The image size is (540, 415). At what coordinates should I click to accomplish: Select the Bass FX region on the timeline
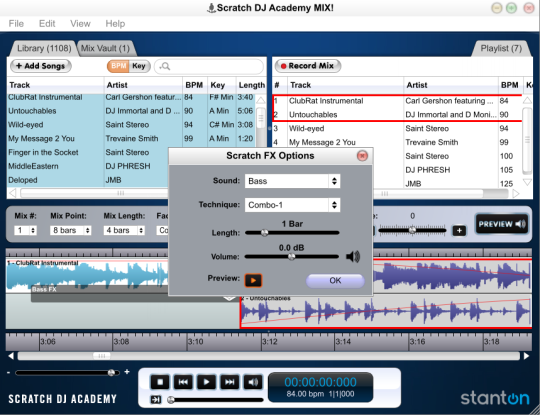point(134,294)
